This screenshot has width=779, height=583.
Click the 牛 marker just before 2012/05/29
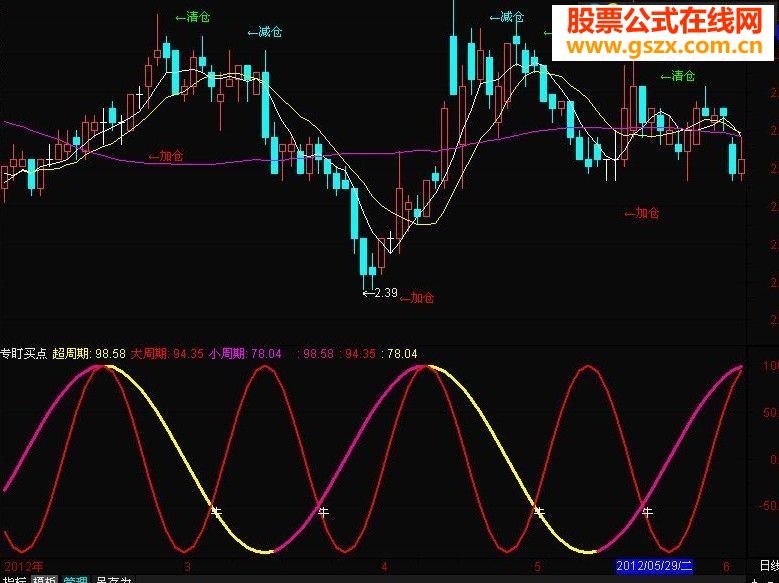tap(647, 511)
